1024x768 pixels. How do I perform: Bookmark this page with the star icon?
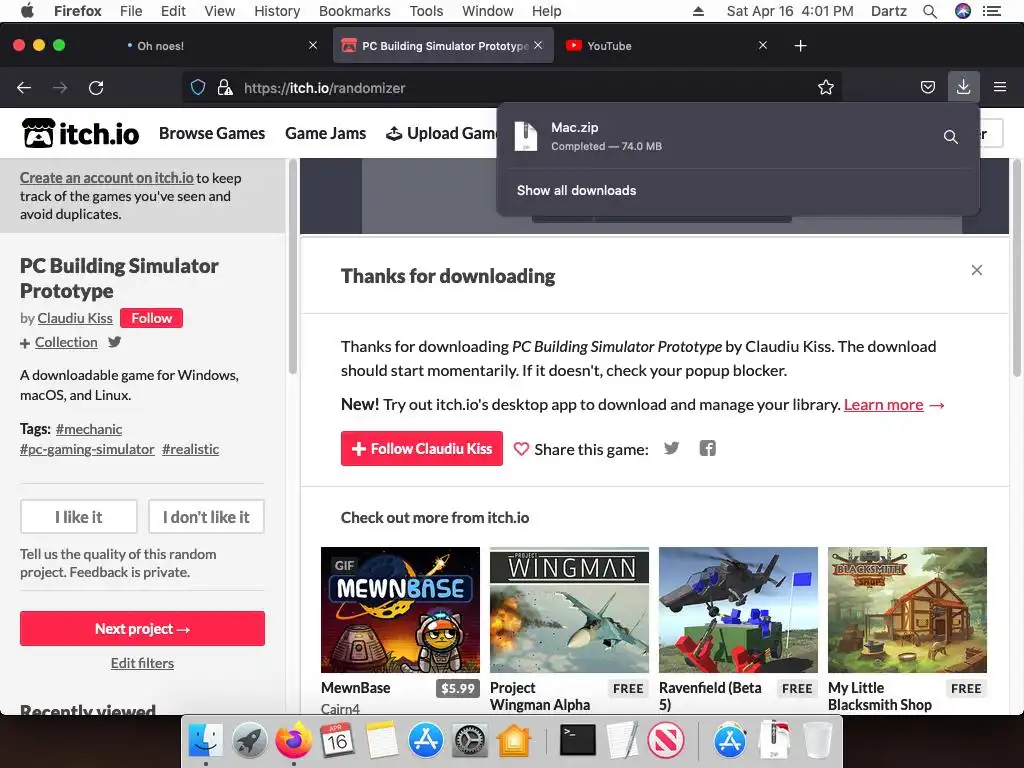point(825,88)
